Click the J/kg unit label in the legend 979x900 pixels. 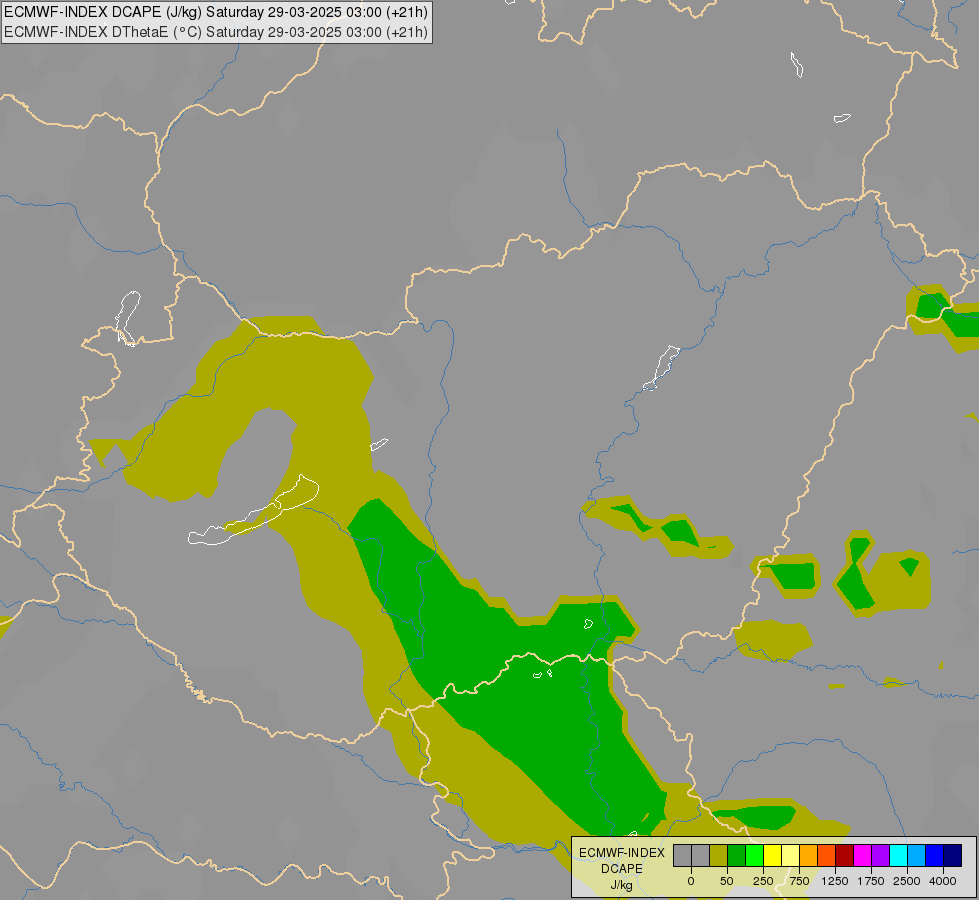point(622,885)
